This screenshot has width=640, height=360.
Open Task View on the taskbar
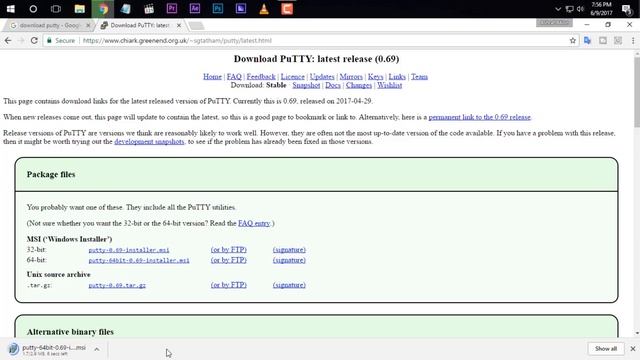(x=56, y=9)
